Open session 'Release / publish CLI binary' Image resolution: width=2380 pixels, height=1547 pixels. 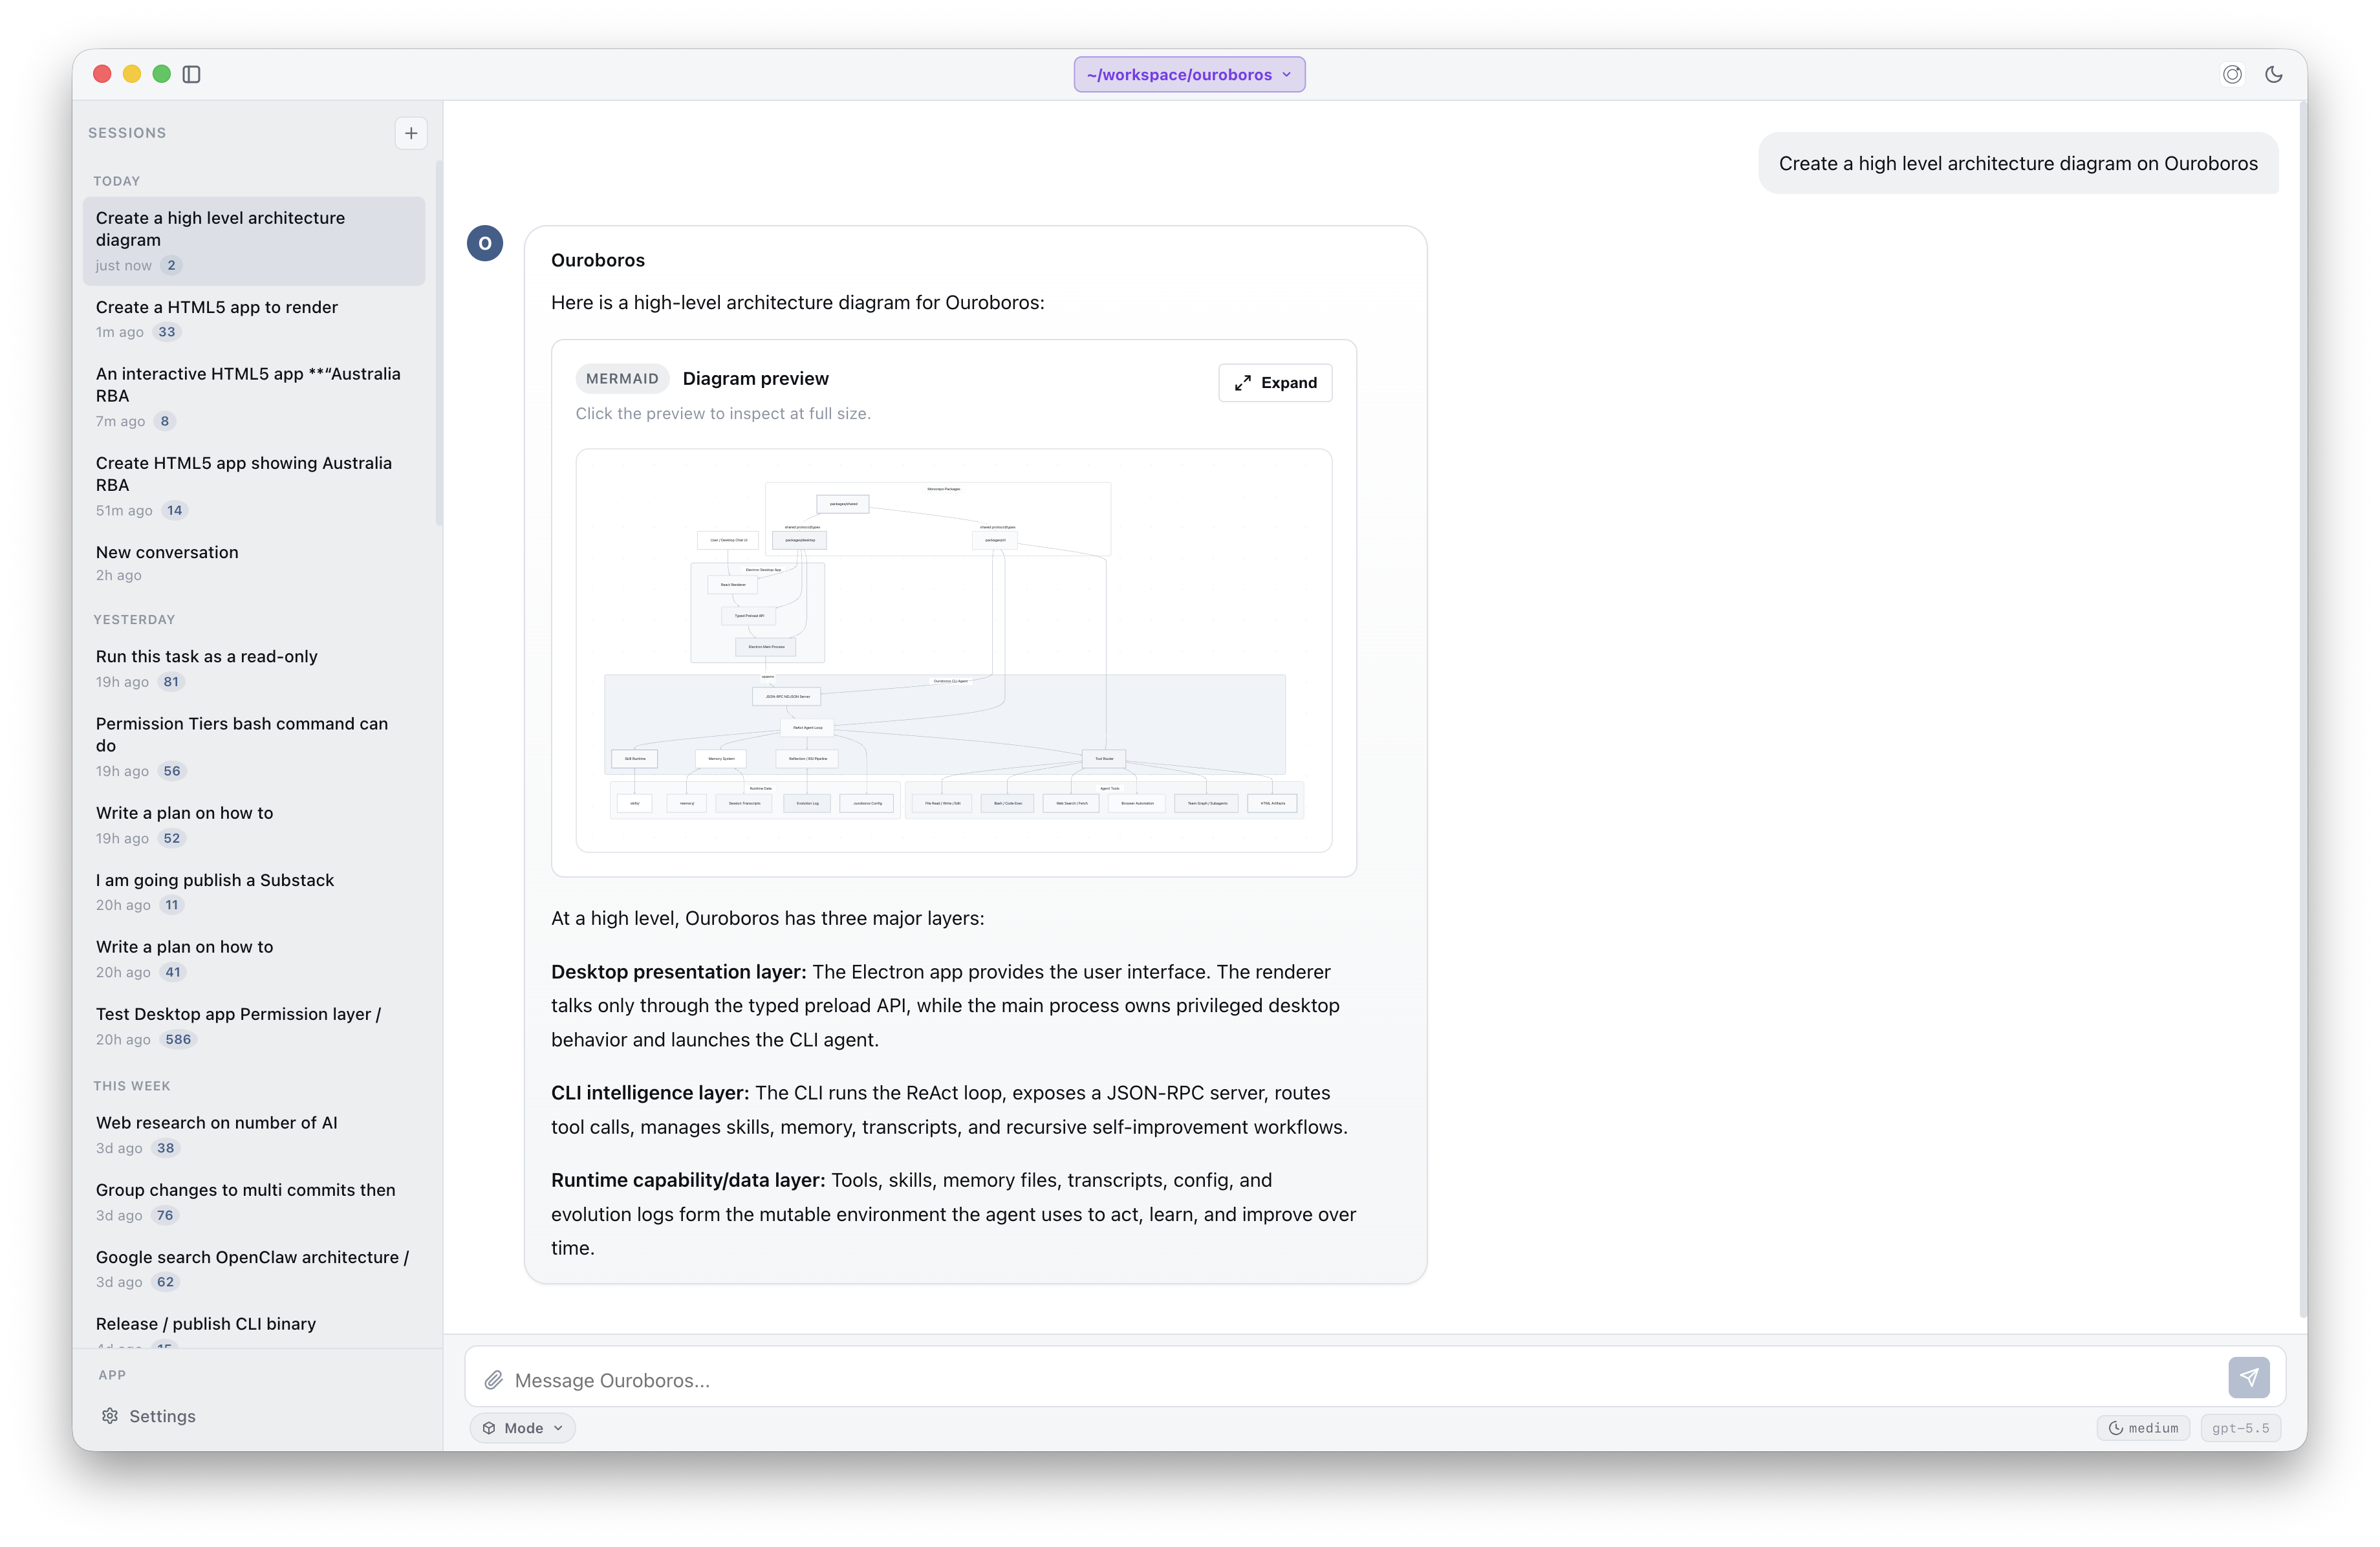(x=254, y=1327)
